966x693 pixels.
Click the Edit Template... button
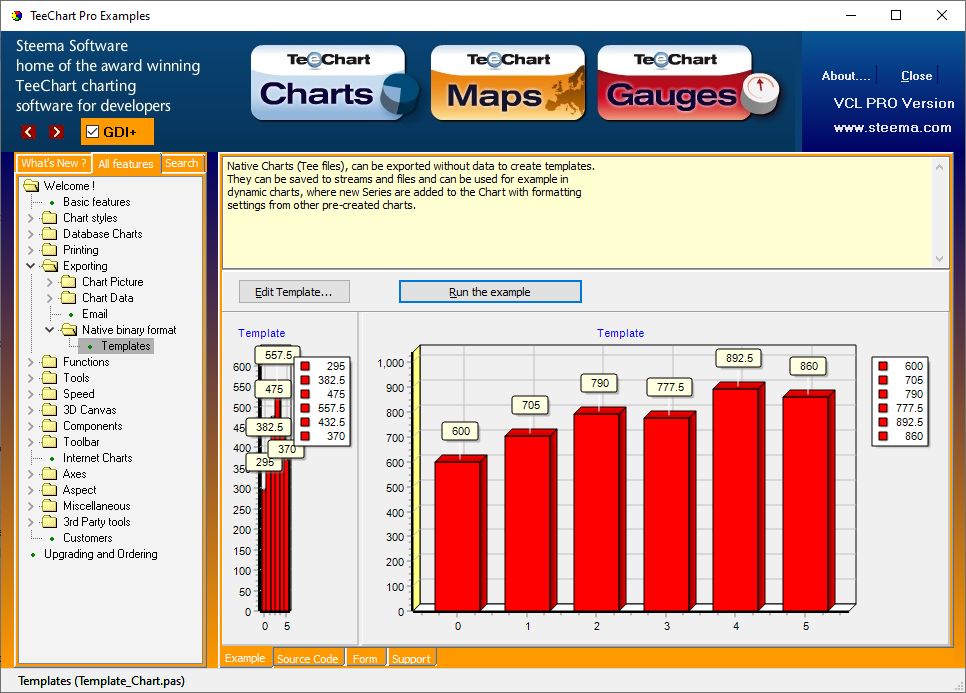pyautogui.click(x=294, y=292)
